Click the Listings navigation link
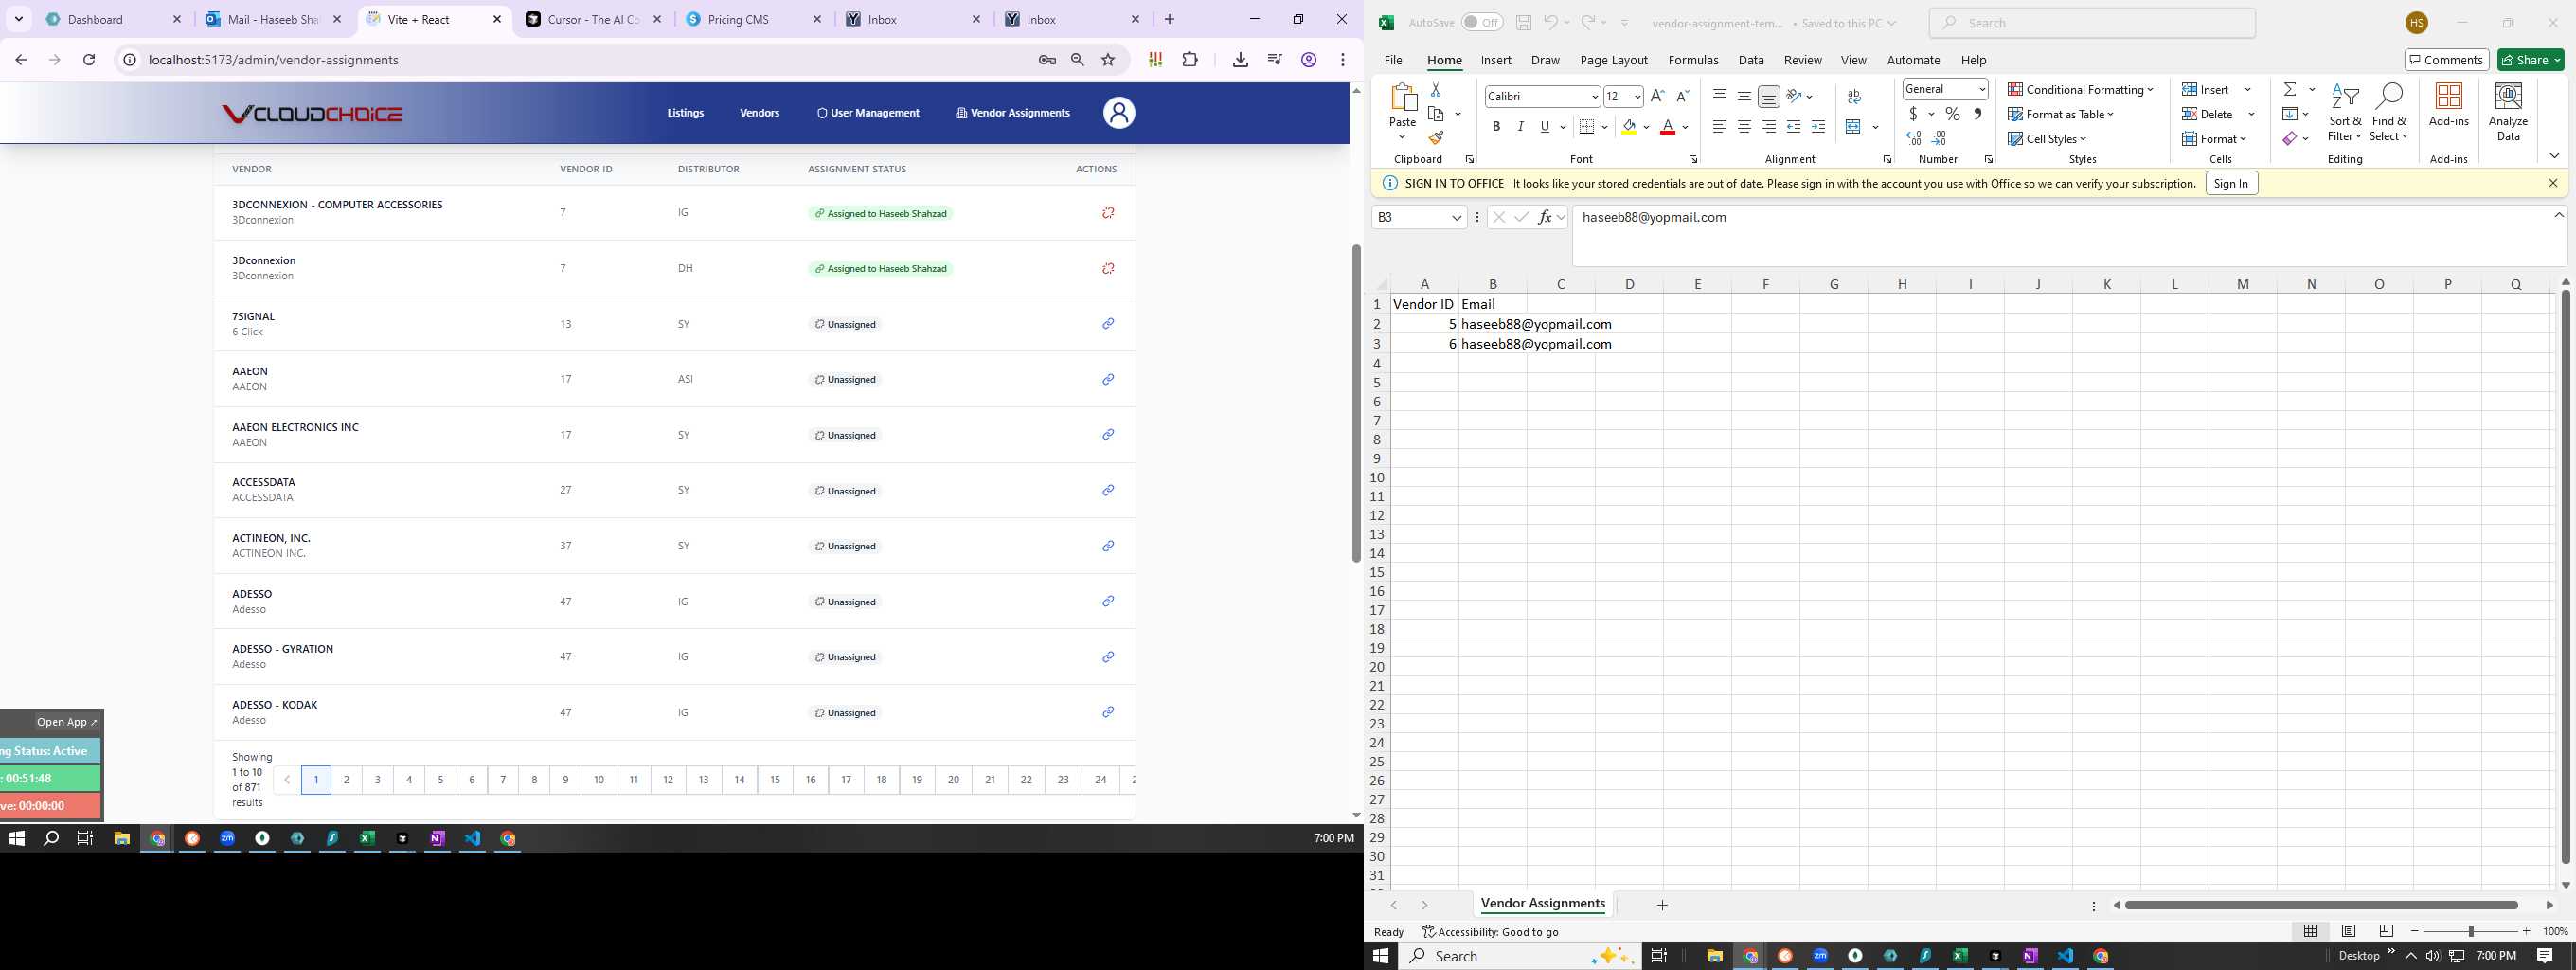The height and width of the screenshot is (970, 2576). pos(685,113)
